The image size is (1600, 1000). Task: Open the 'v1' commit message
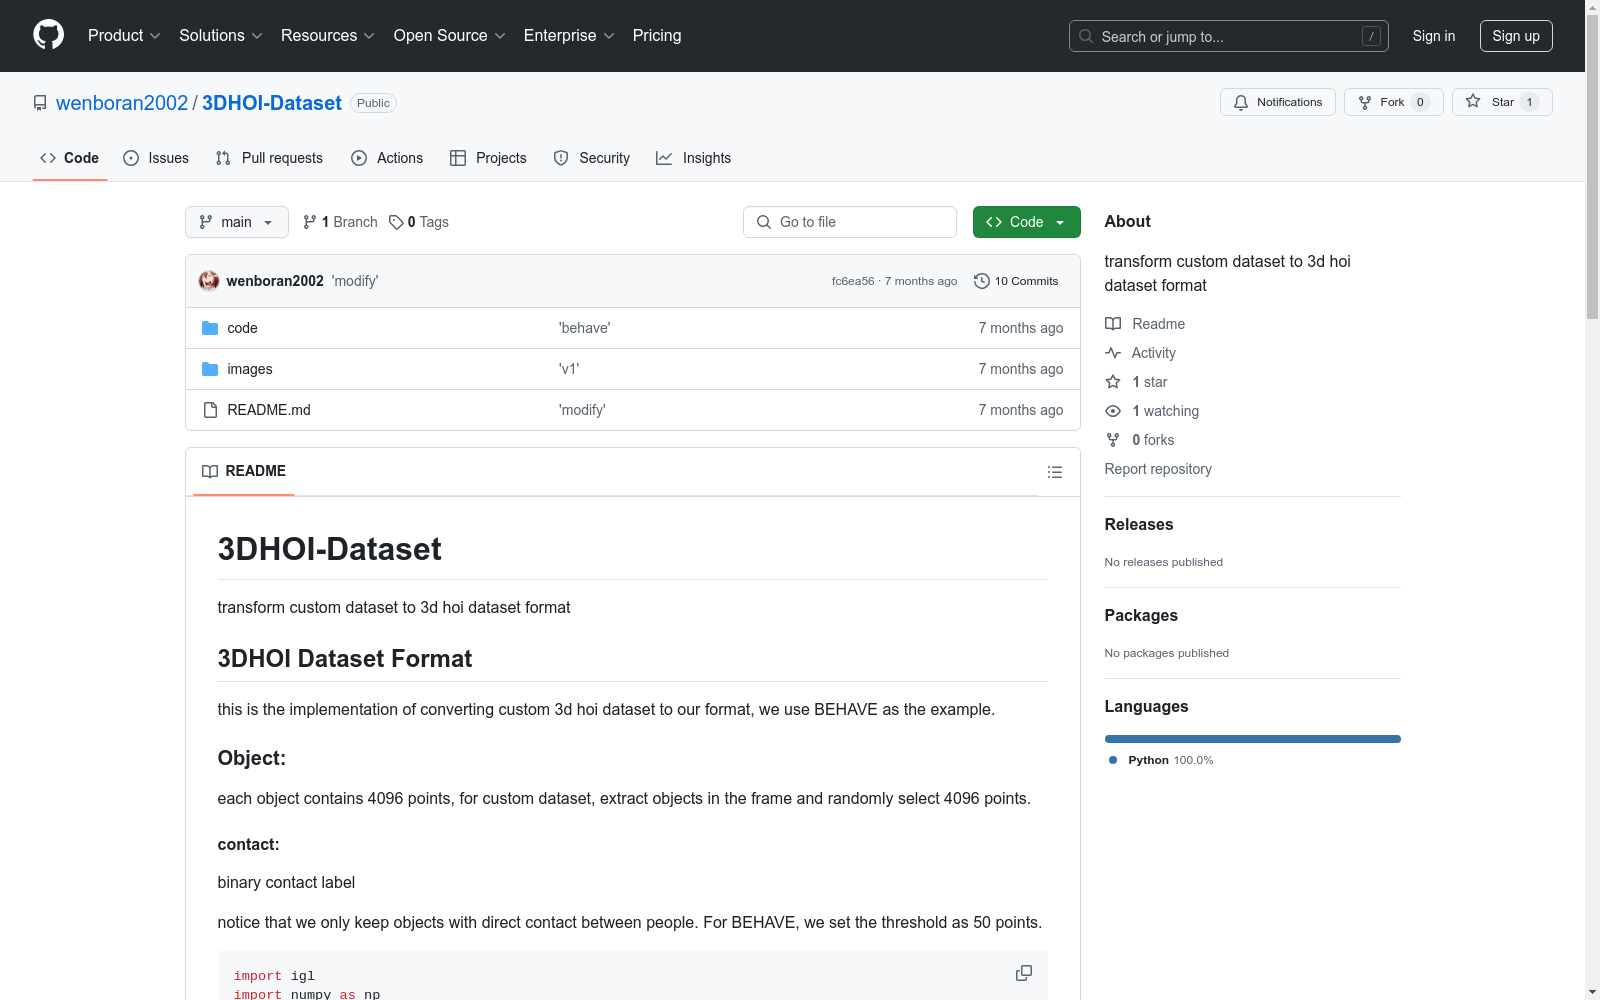pos(569,369)
